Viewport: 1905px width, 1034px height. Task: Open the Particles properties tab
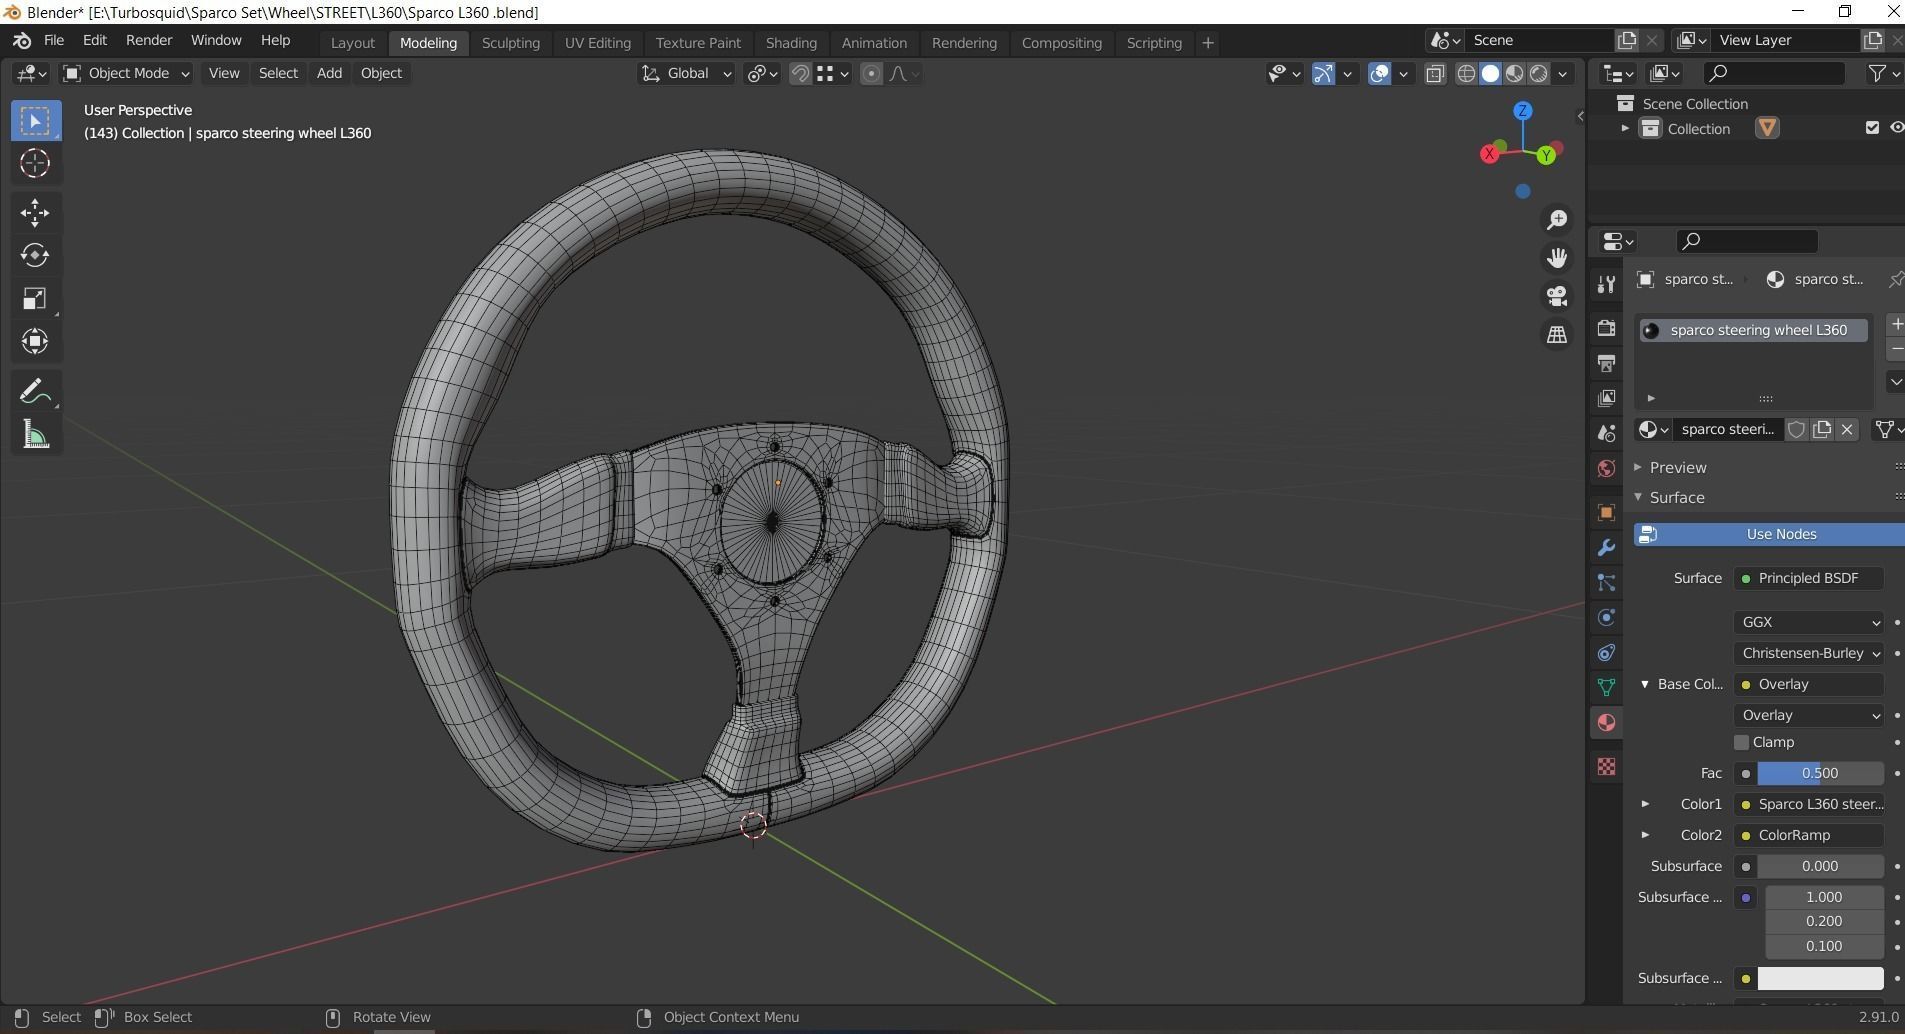pos(1606,583)
